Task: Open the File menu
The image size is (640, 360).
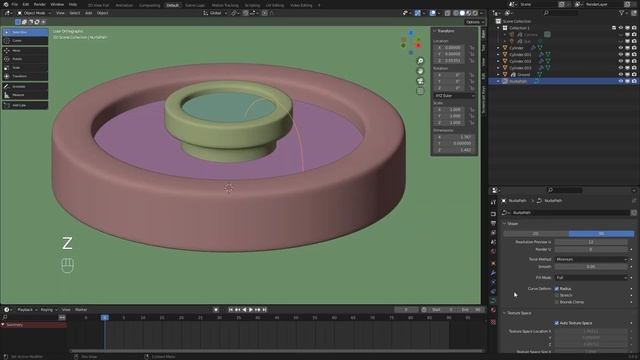Action: 15,4
